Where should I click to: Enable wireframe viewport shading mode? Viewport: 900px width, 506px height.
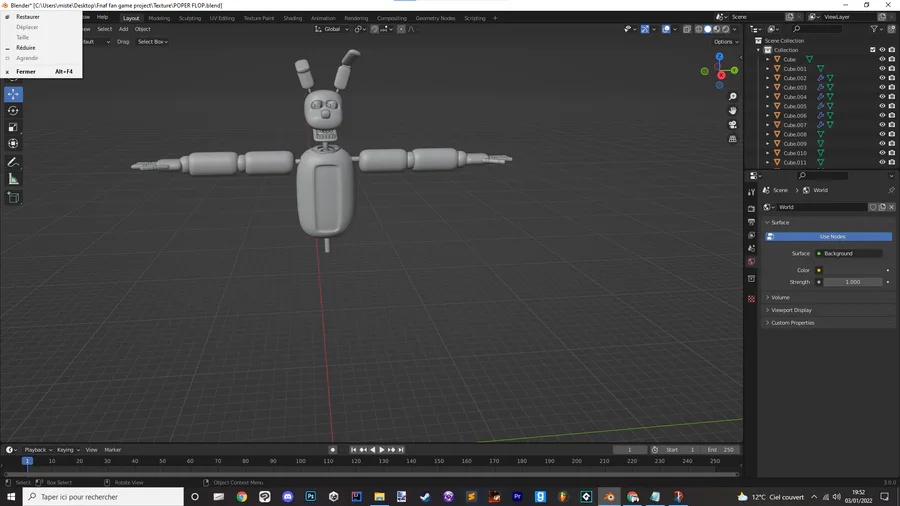coord(699,29)
